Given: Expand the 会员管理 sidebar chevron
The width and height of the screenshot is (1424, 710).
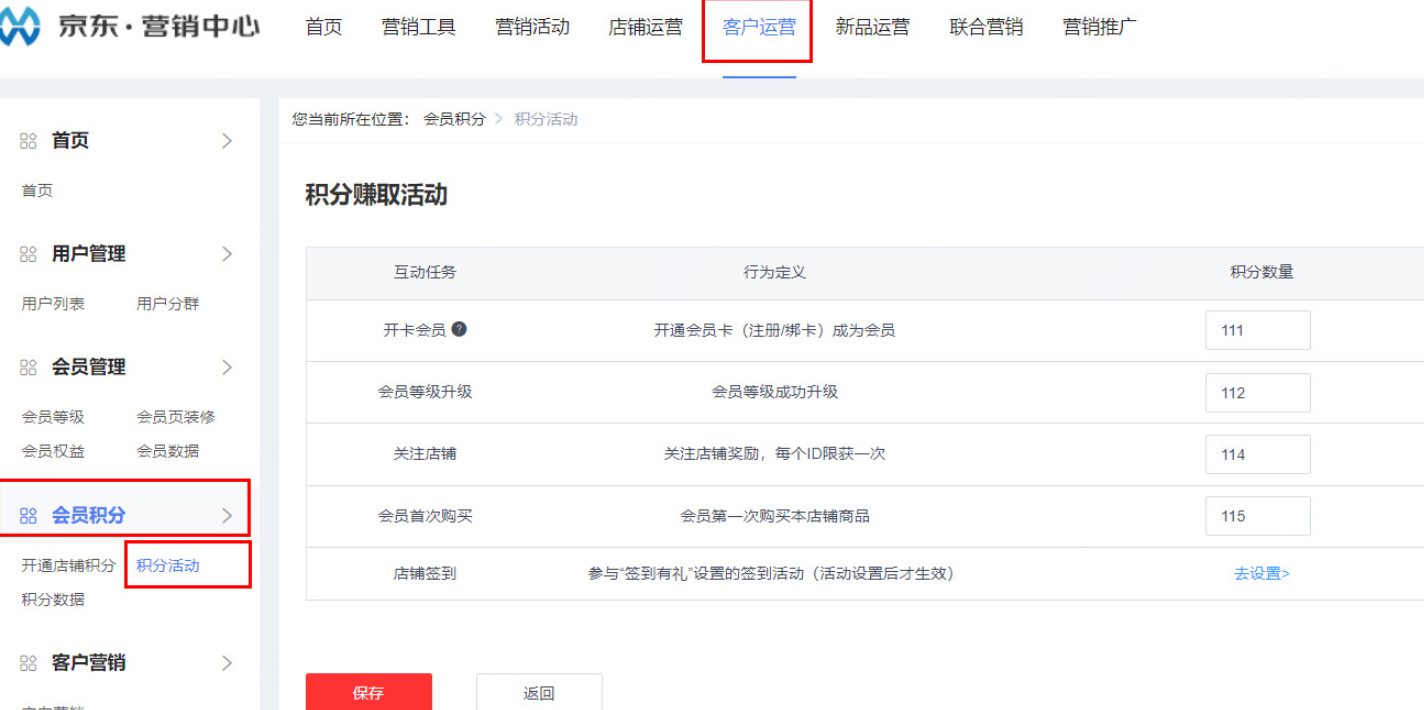Looking at the screenshot, I should coord(227,367).
